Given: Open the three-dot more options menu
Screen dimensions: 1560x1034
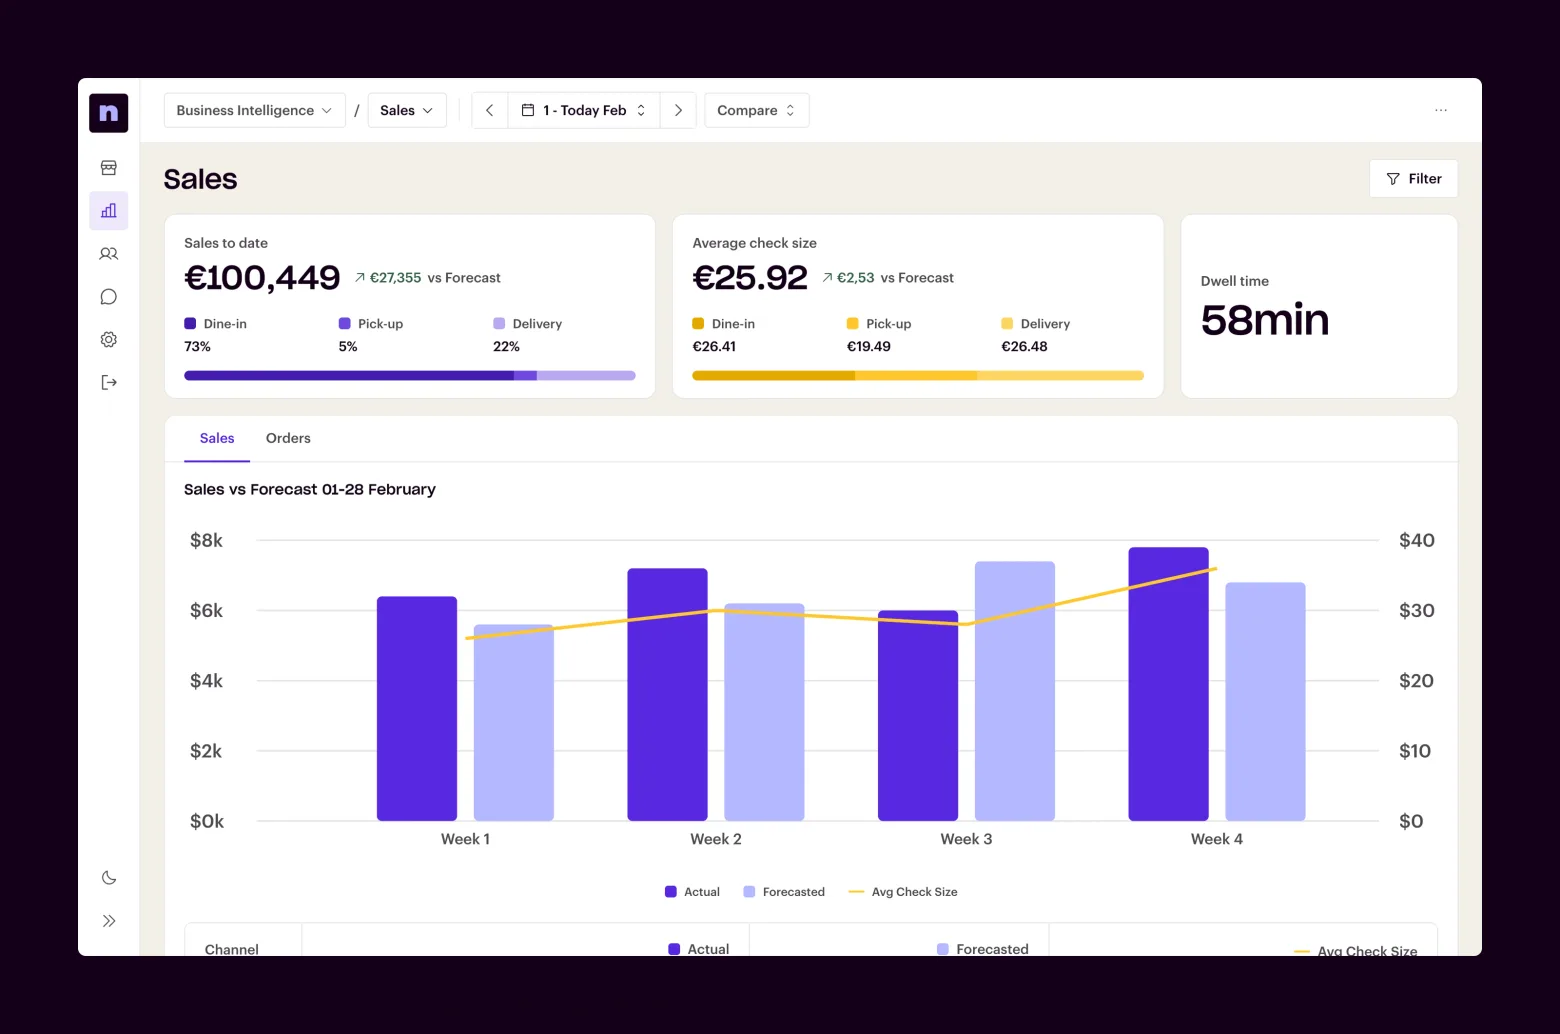Looking at the screenshot, I should point(1441,110).
